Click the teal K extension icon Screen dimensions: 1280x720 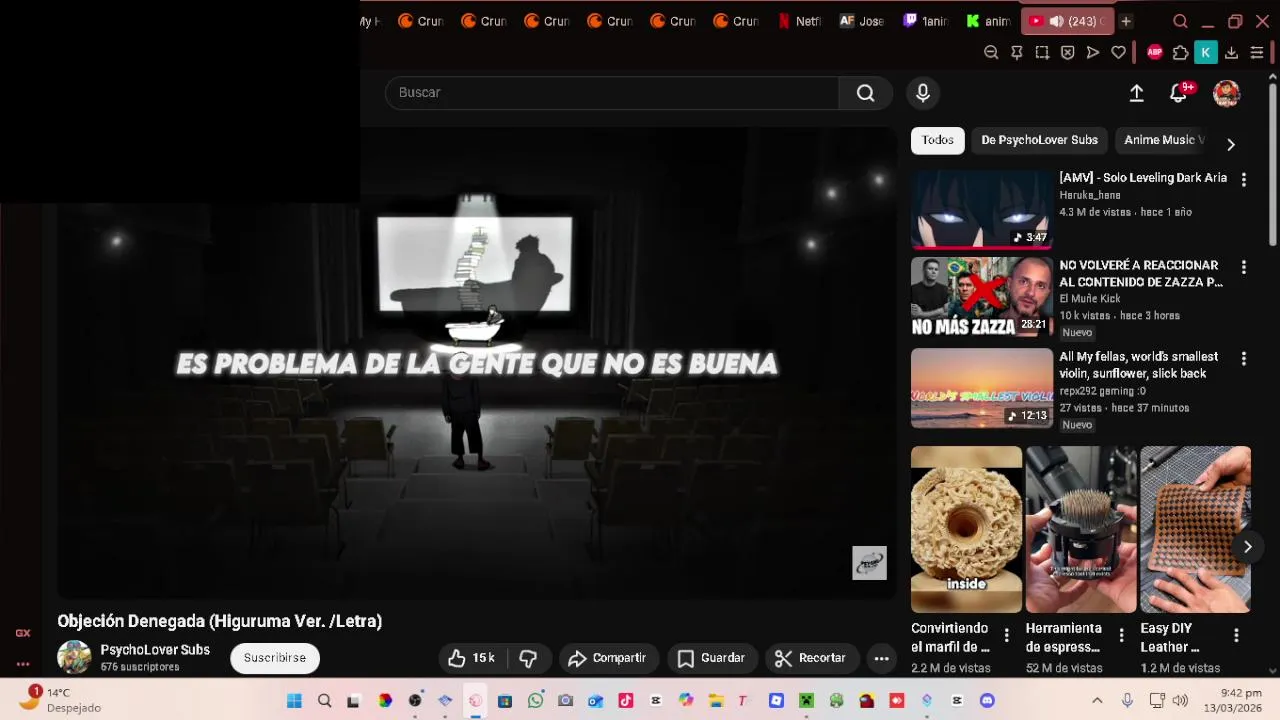[1206, 52]
